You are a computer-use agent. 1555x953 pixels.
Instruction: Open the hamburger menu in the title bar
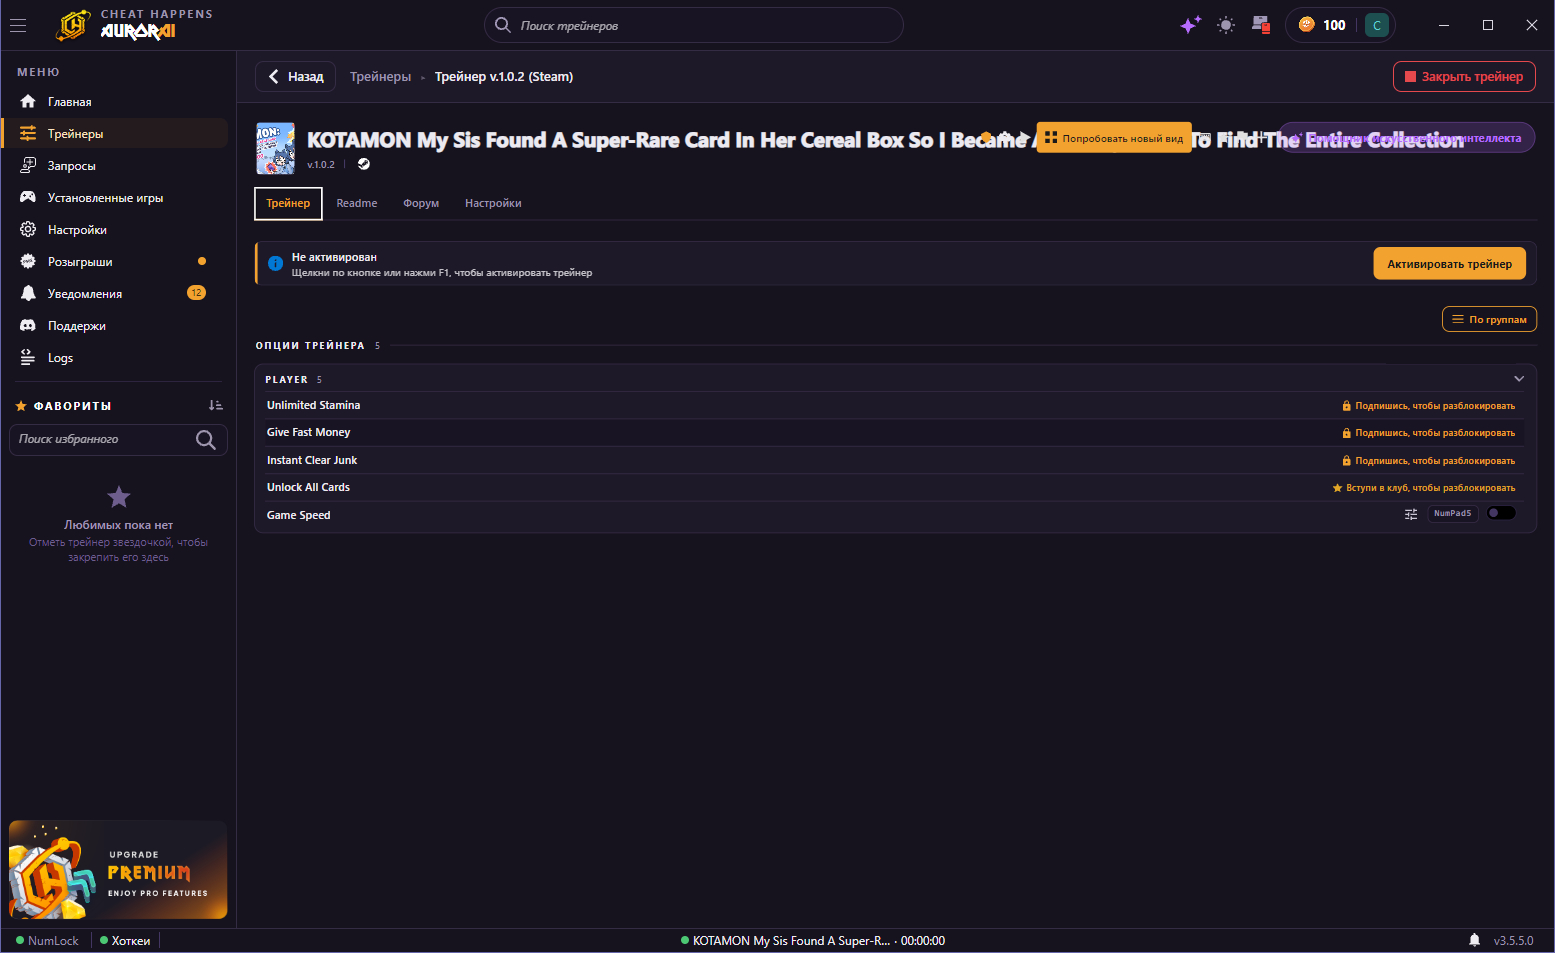click(18, 25)
